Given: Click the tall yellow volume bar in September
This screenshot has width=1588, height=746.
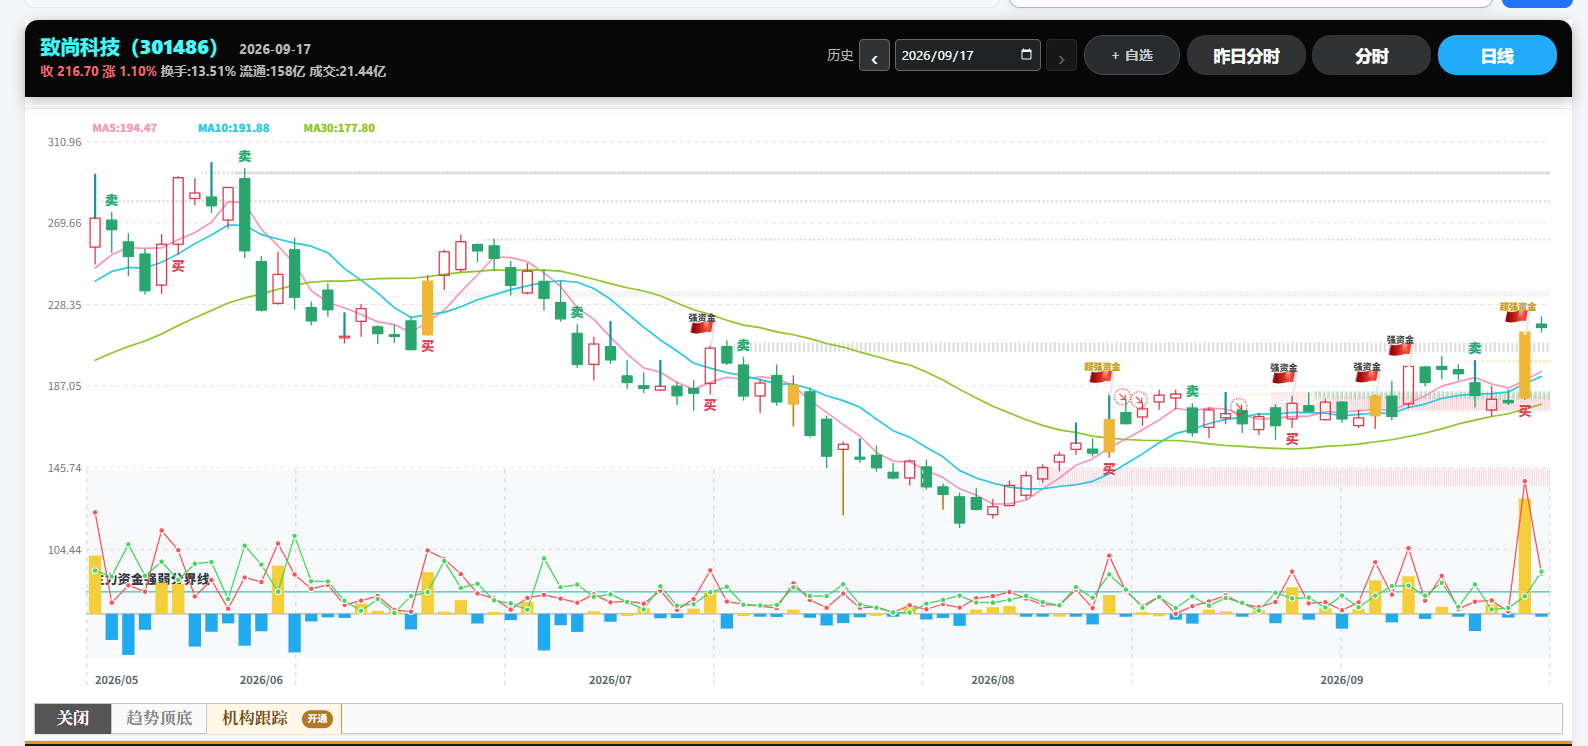Looking at the screenshot, I should tap(1525, 556).
